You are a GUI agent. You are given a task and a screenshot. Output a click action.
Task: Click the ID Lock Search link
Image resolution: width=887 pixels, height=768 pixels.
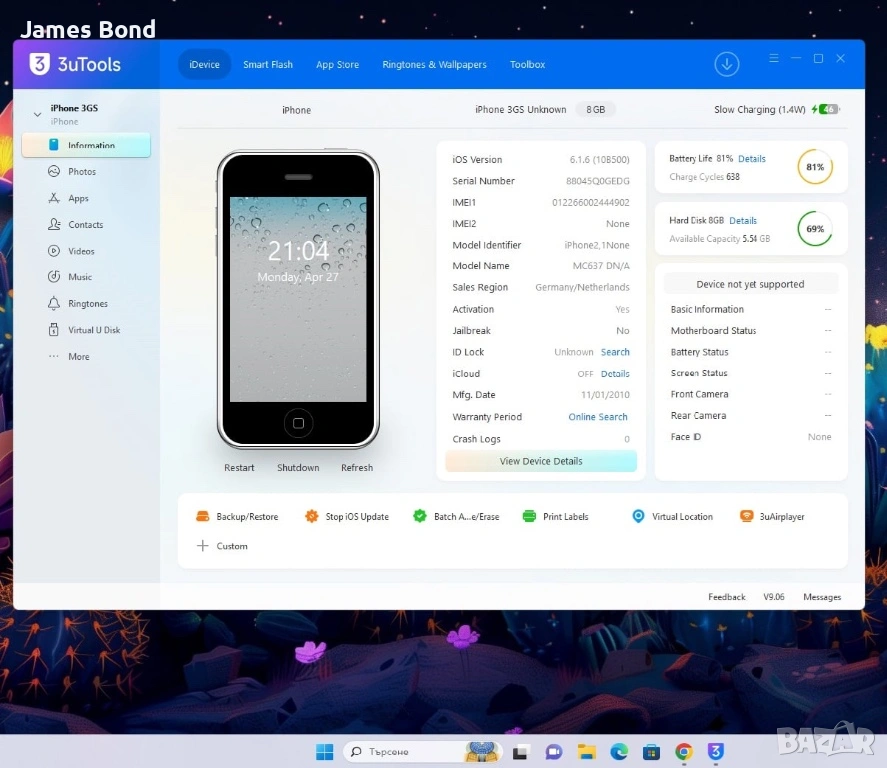[x=615, y=352]
